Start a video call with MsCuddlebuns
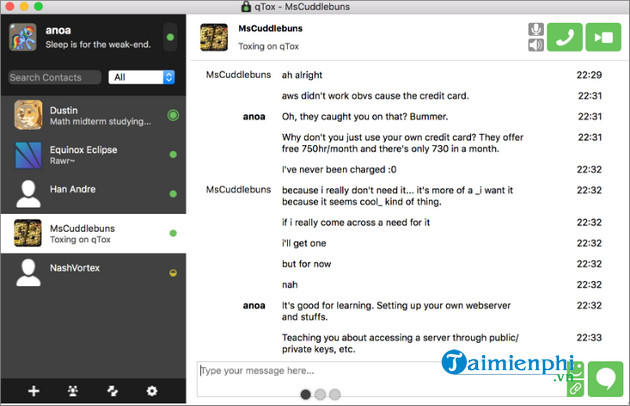Image resolution: width=630 pixels, height=406 pixels. 602,38
